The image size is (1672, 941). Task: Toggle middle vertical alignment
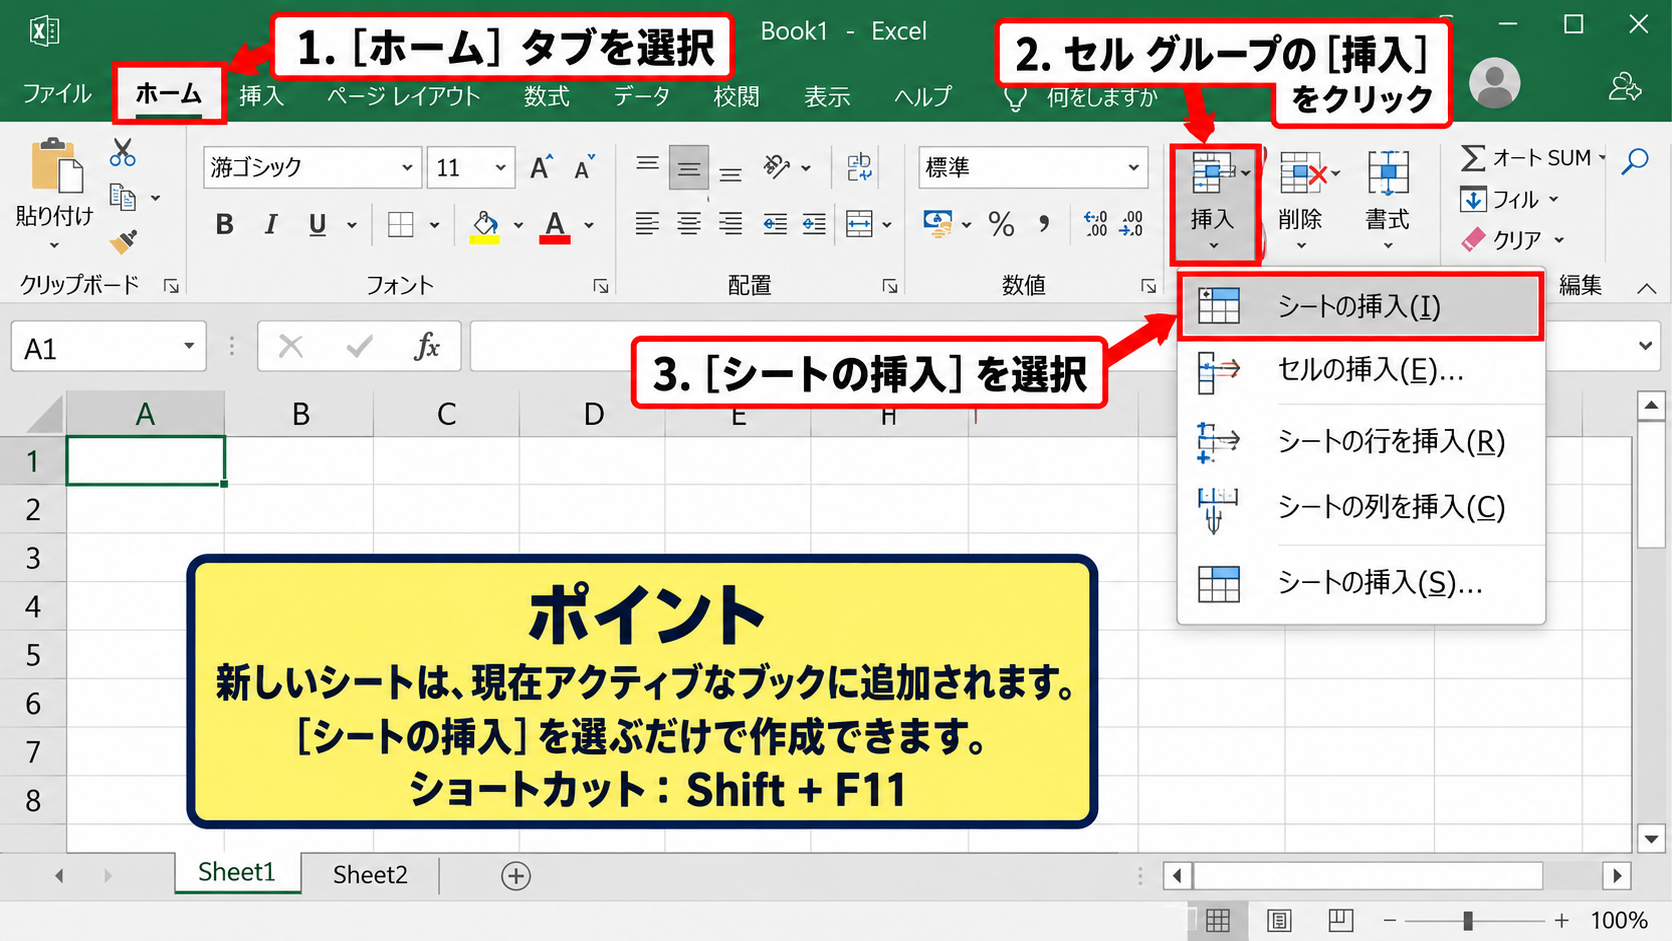[x=689, y=167]
